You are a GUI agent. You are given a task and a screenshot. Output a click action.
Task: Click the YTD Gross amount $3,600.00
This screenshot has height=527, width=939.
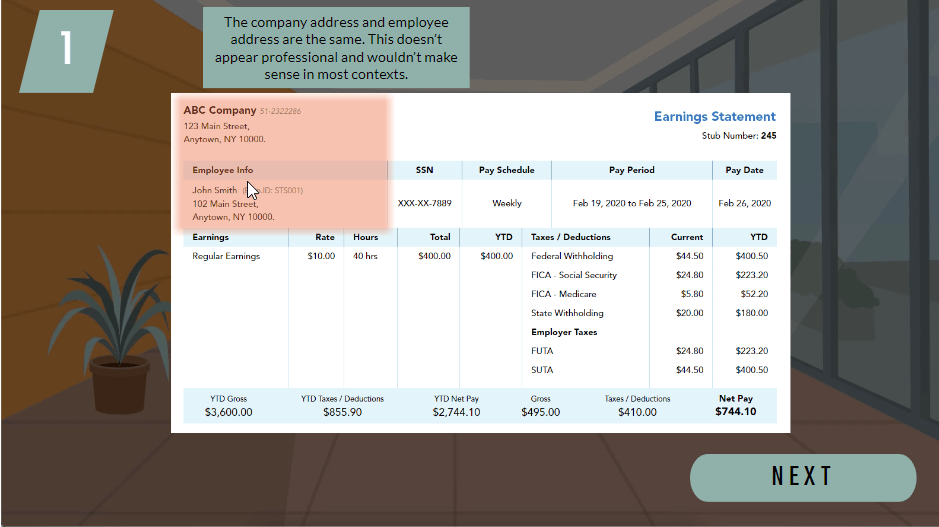point(228,411)
